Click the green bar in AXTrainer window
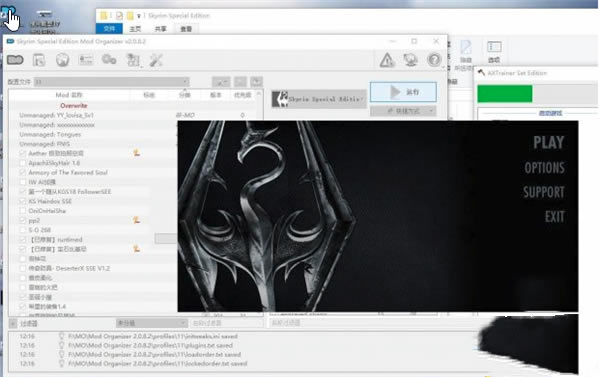Viewport: 600px width, 377px height. click(505, 94)
